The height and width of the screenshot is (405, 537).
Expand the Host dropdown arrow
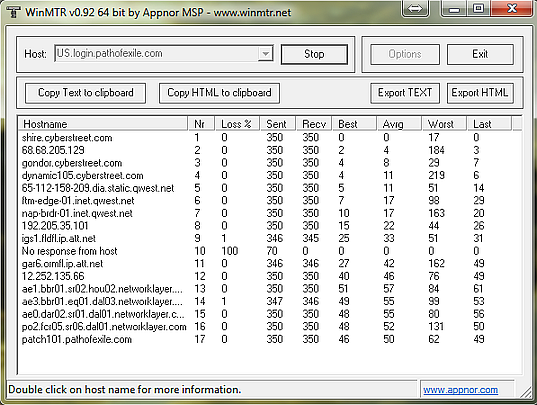point(265,54)
